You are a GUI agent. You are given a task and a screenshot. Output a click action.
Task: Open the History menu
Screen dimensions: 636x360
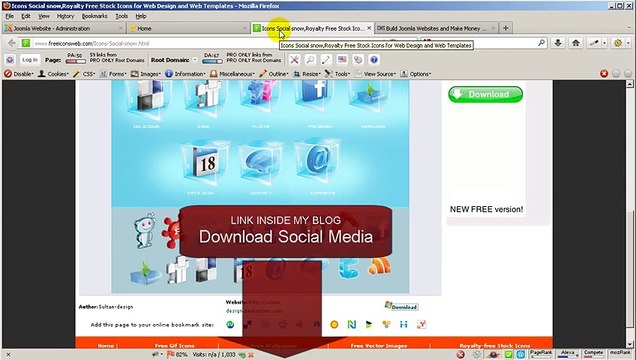[x=65, y=16]
